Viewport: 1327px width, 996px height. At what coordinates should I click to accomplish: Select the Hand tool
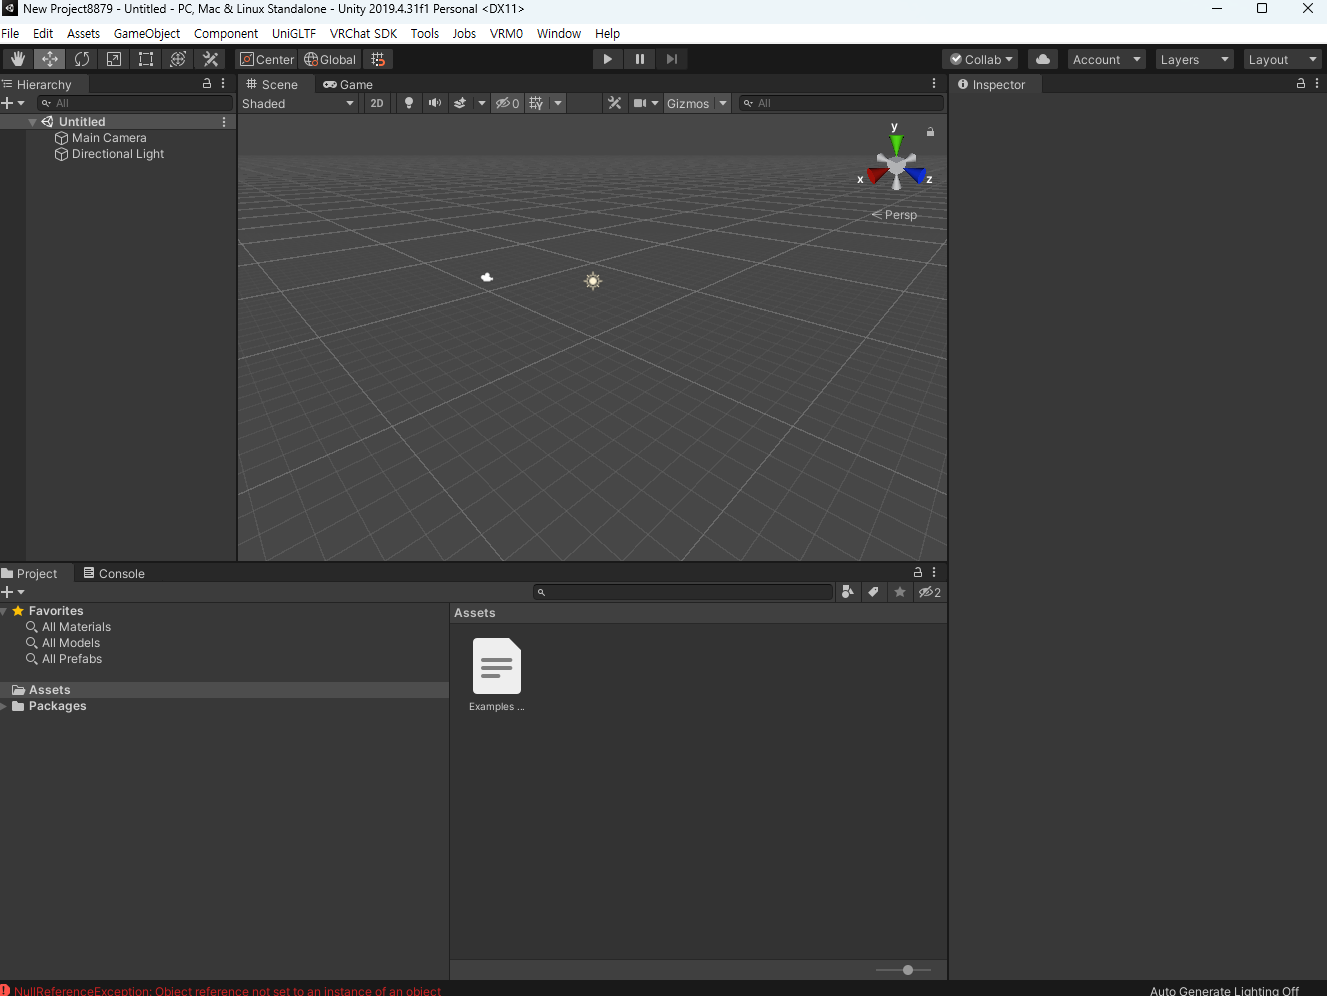[17, 59]
